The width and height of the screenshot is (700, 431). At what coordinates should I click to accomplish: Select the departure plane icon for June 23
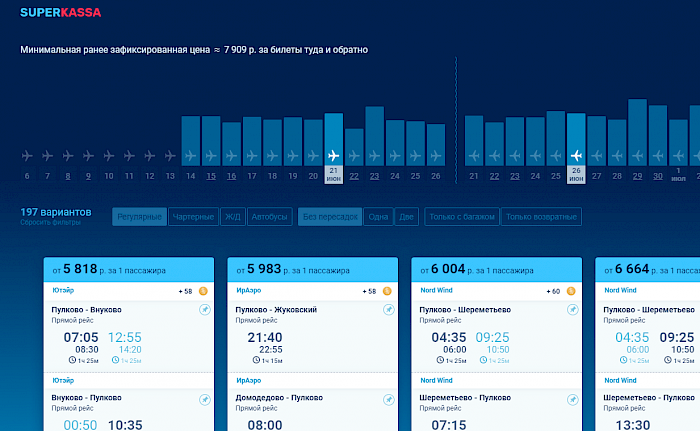(375, 156)
